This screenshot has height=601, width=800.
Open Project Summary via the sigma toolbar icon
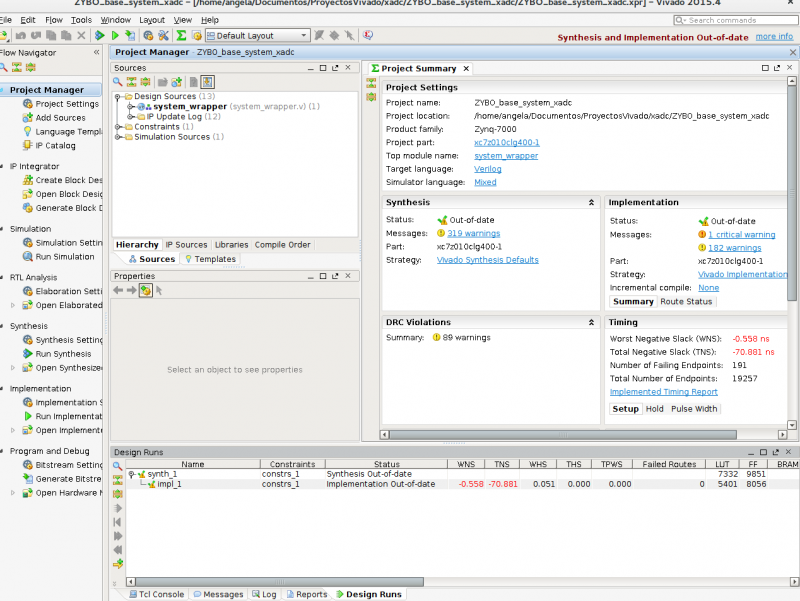click(x=180, y=35)
